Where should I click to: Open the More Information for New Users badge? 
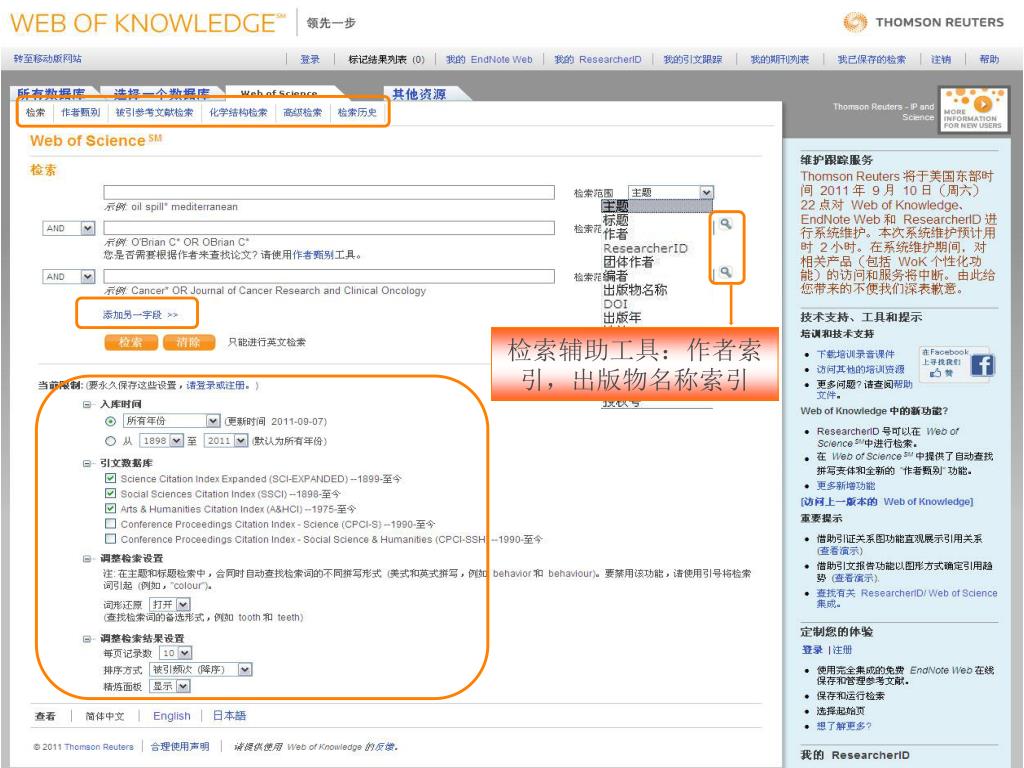(972, 110)
